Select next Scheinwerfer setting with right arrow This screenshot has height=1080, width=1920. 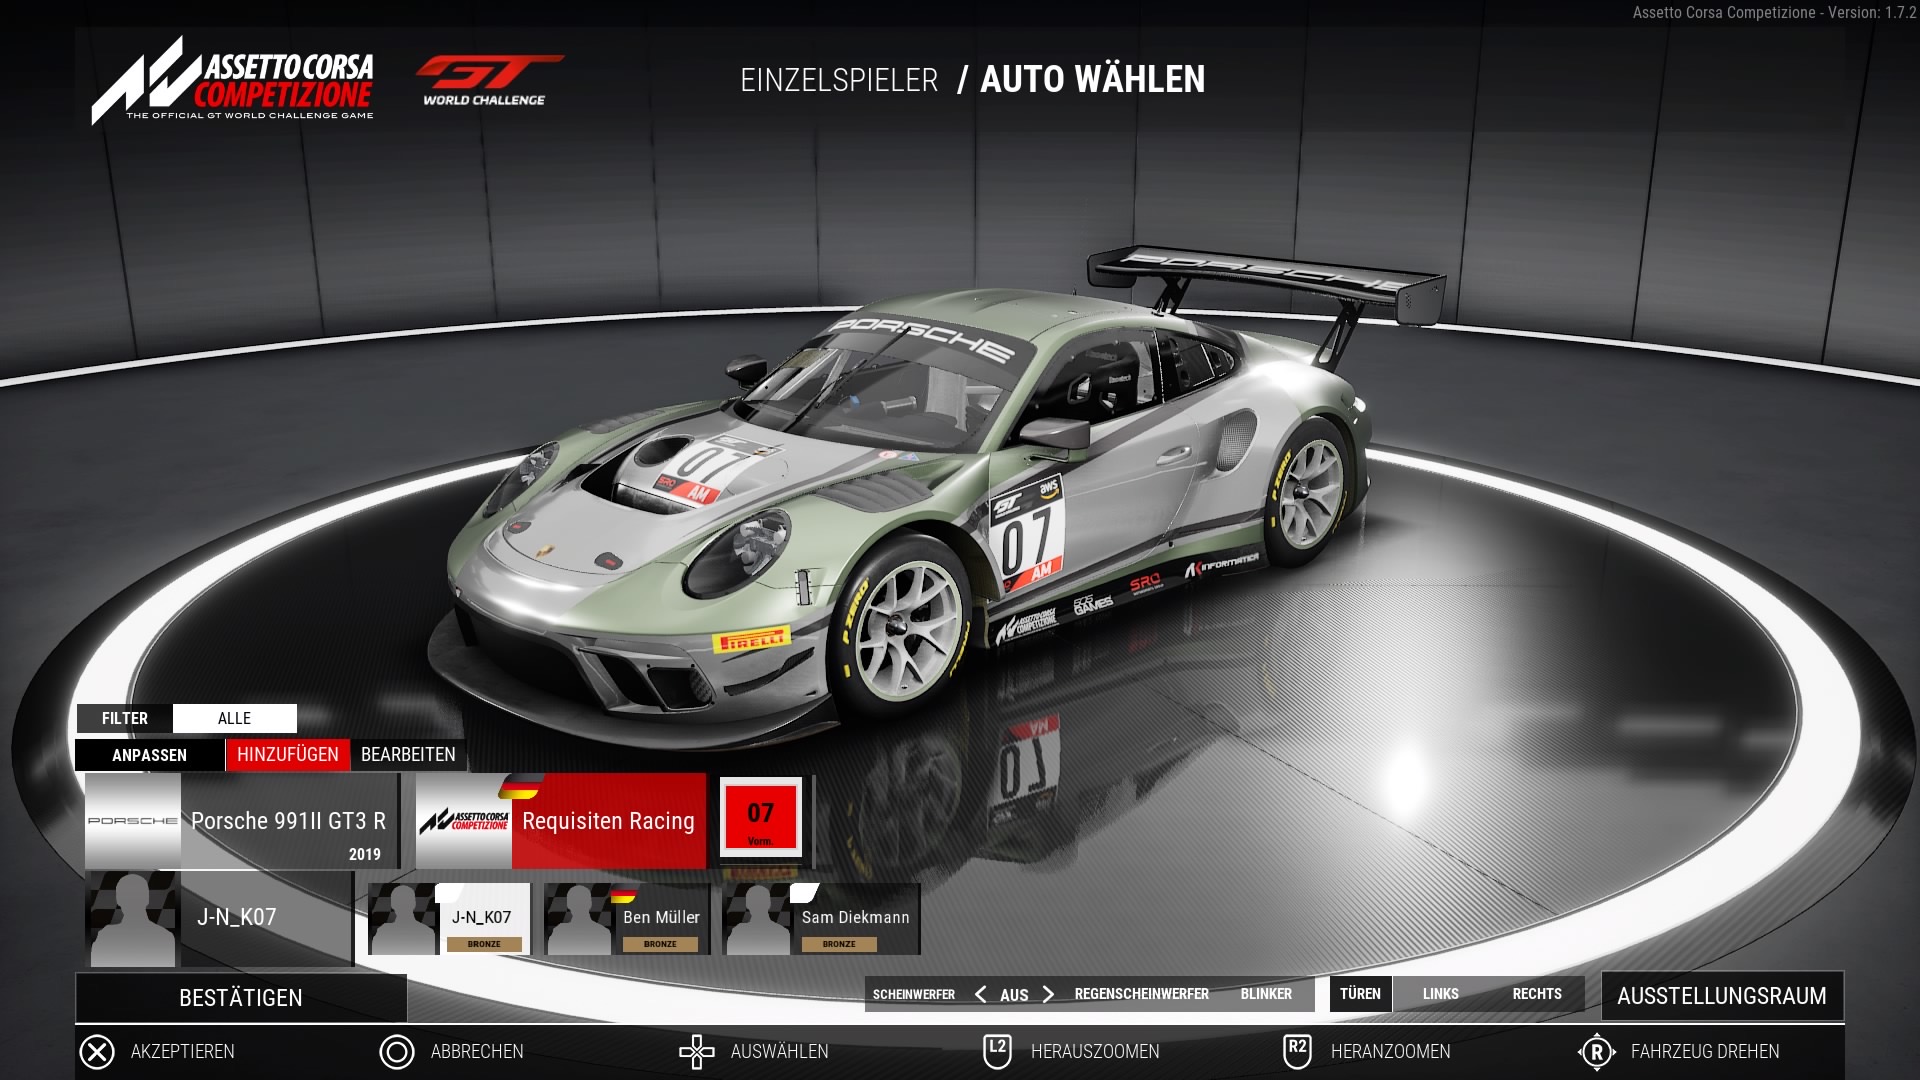tap(1048, 994)
